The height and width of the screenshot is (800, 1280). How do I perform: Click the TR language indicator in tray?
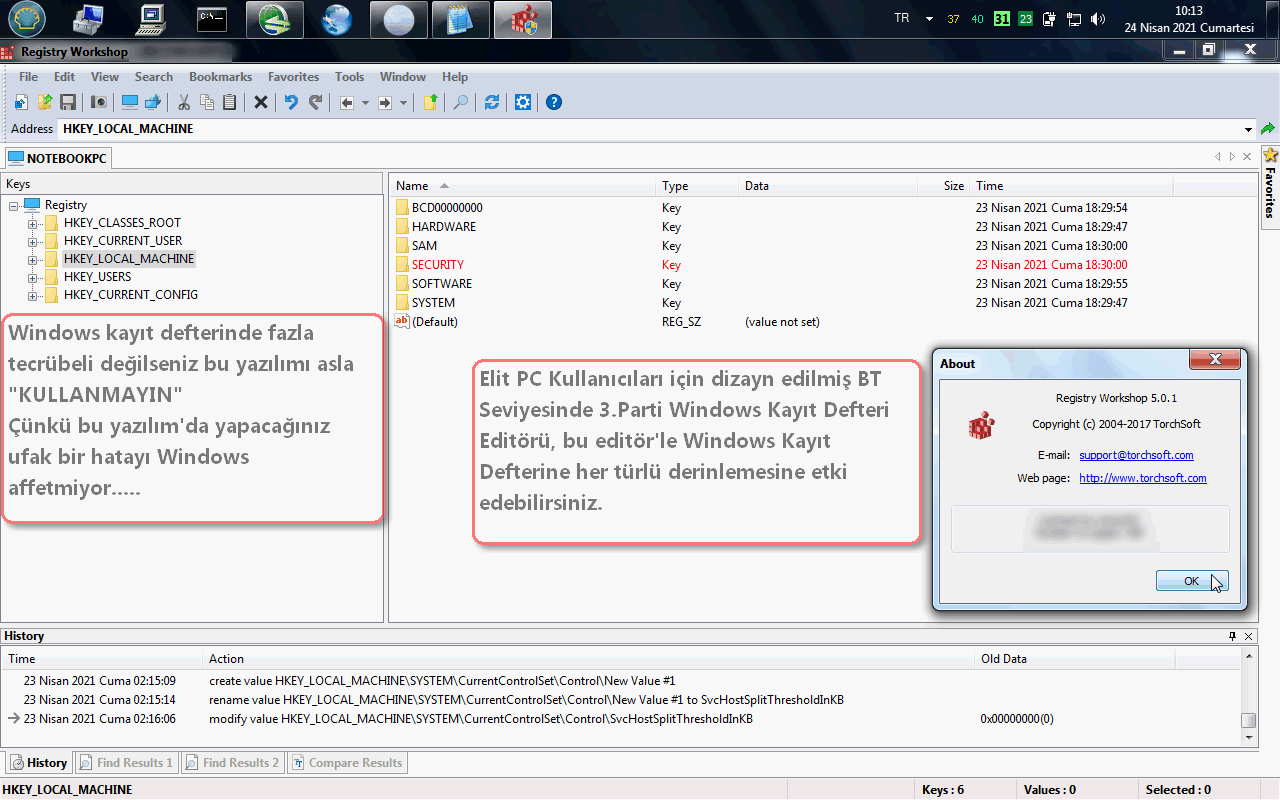[902, 18]
